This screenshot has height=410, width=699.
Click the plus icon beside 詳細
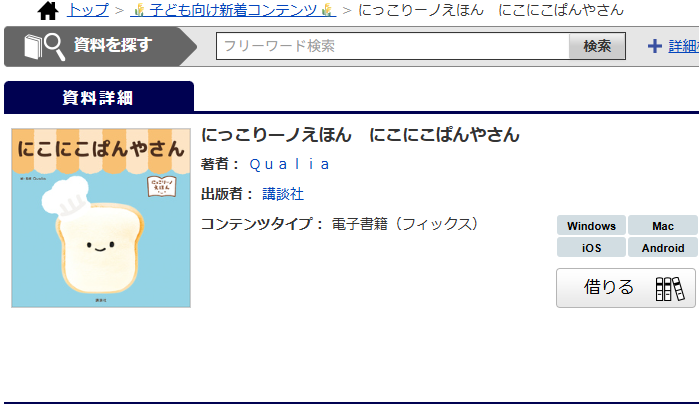tap(654, 46)
